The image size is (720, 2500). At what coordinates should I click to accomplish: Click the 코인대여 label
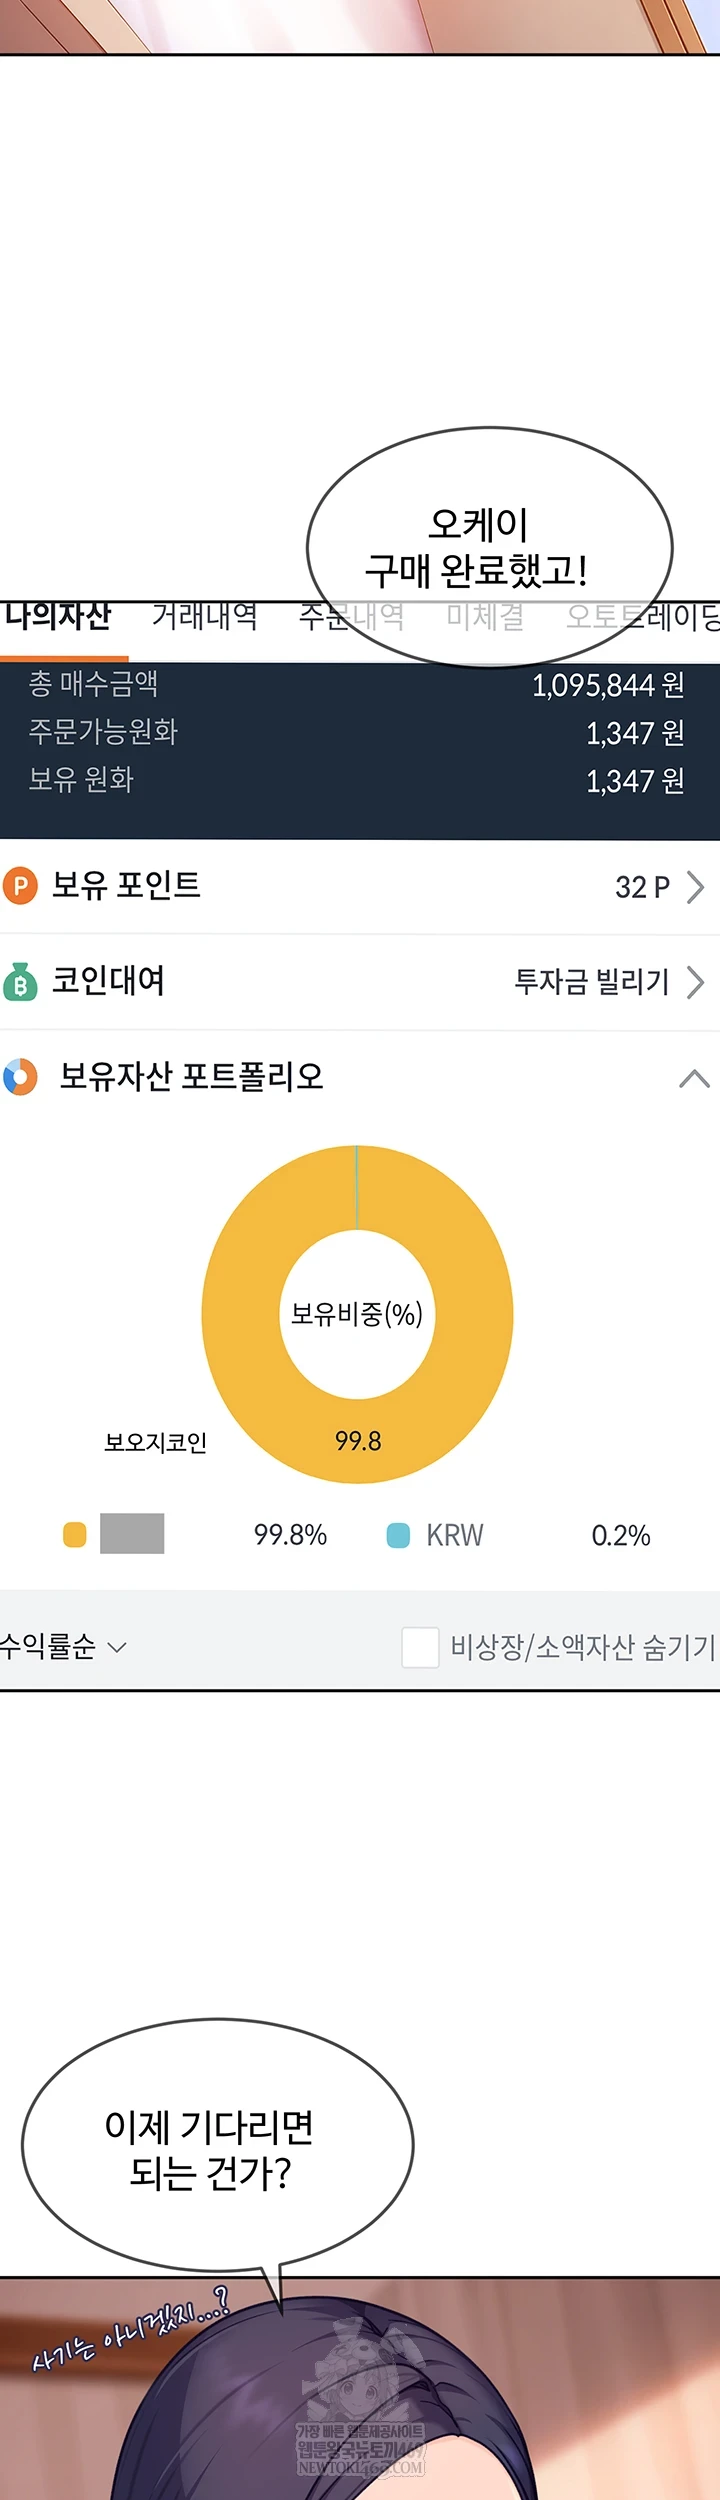click(x=108, y=981)
